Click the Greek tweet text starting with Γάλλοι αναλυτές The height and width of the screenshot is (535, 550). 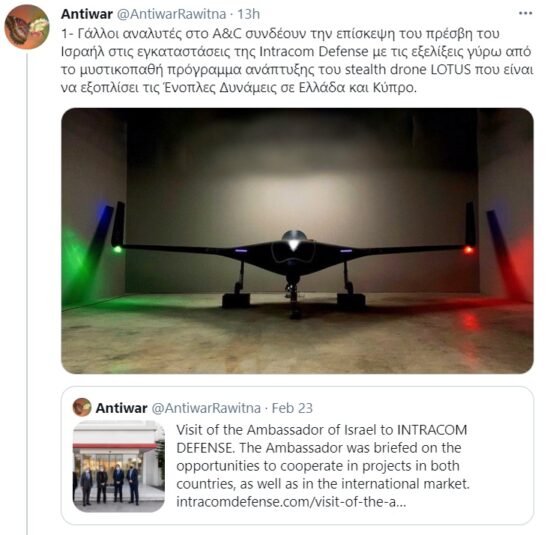point(297,60)
